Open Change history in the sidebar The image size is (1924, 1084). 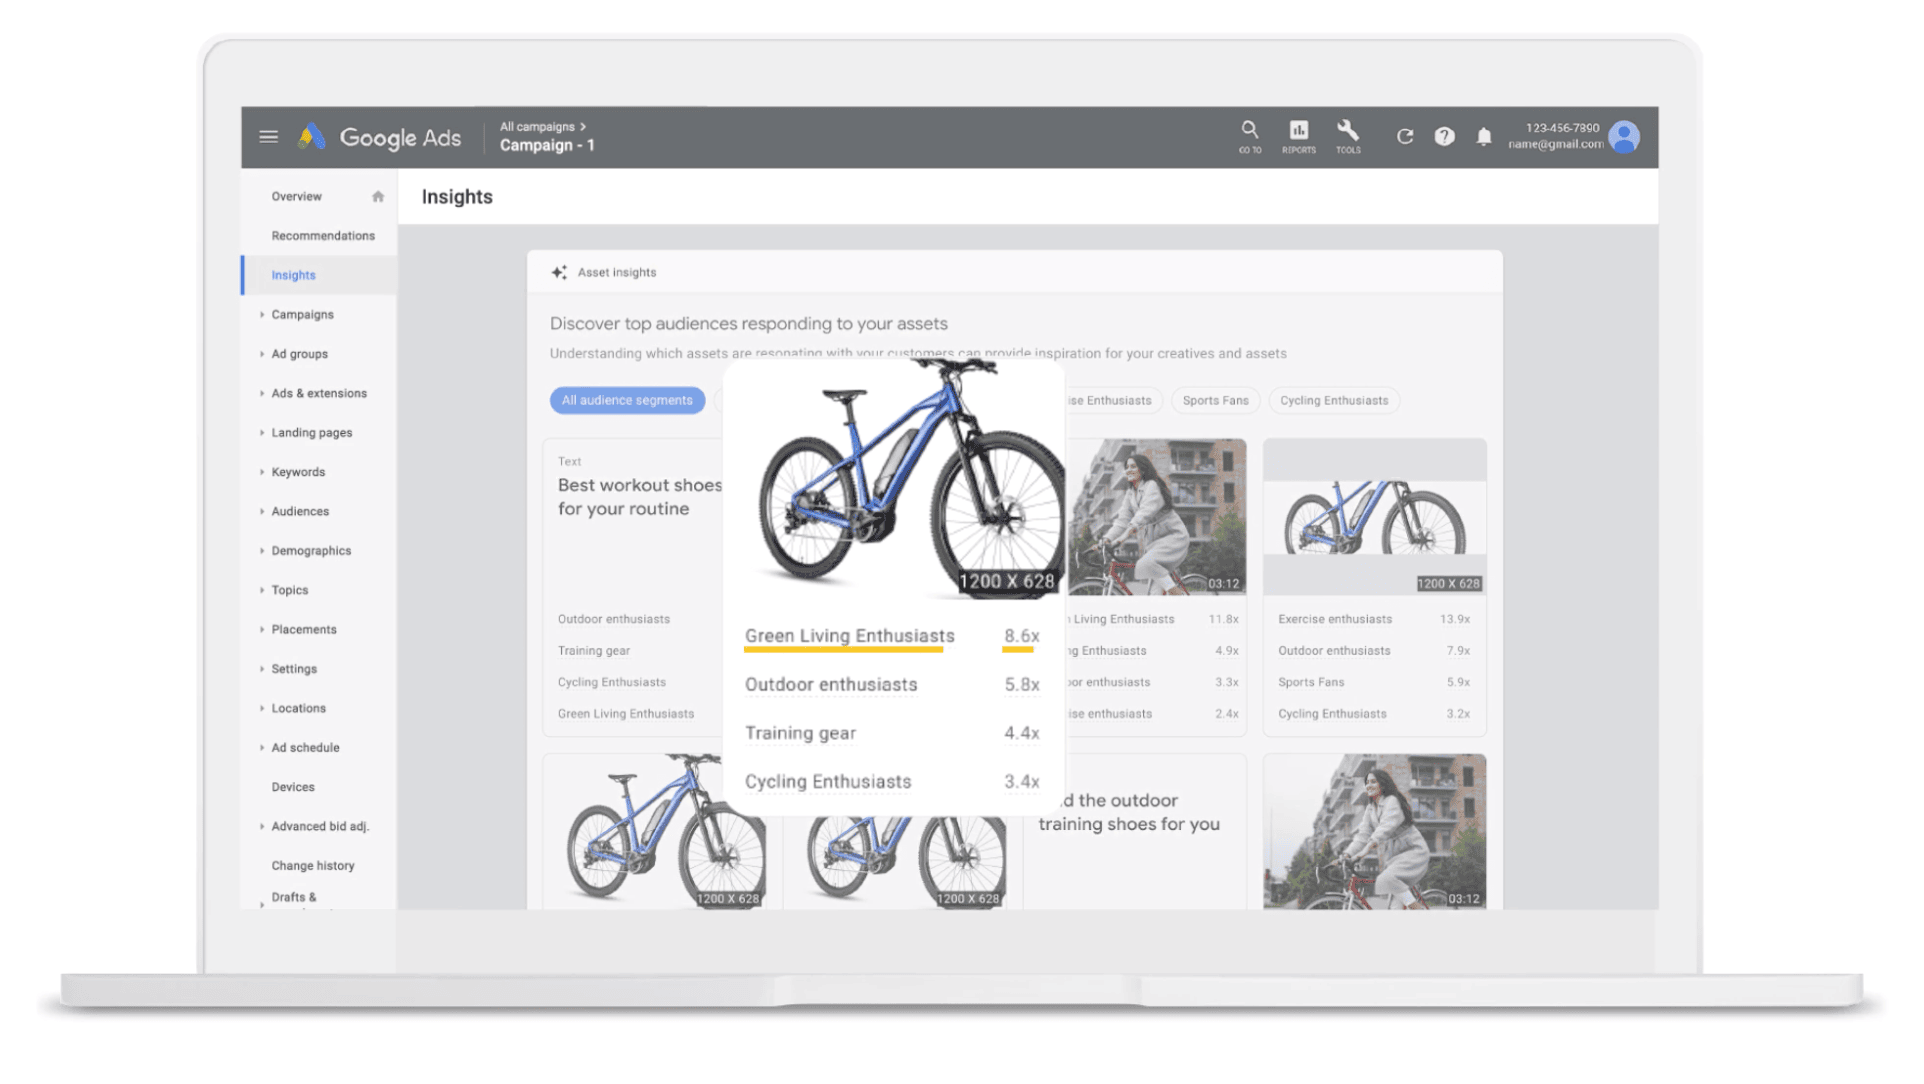313,866
